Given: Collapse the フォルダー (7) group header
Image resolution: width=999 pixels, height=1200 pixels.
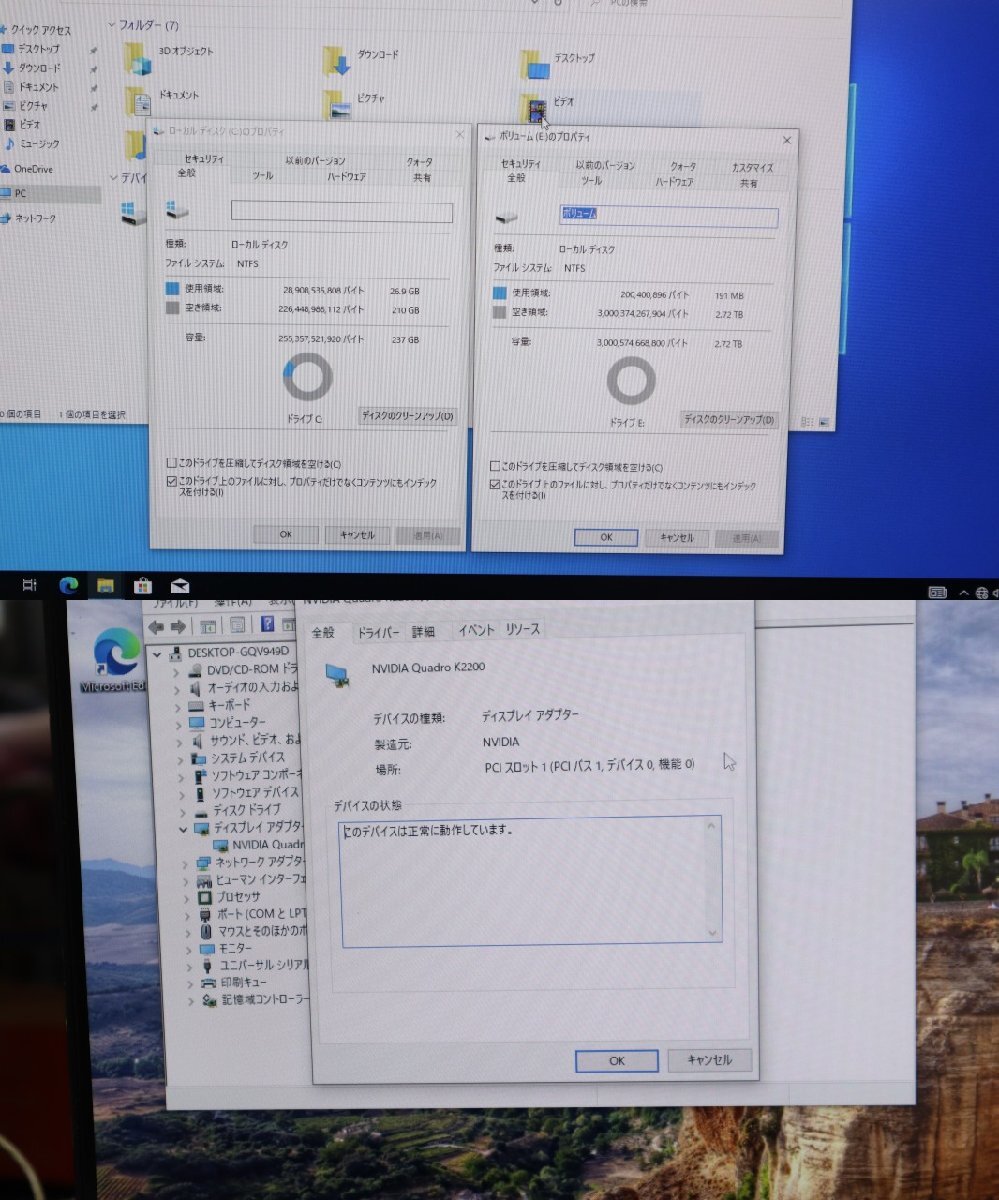Looking at the screenshot, I should (113, 23).
